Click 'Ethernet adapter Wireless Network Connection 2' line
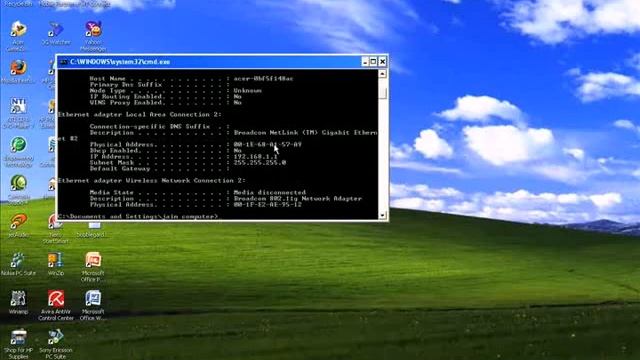 click(151, 180)
